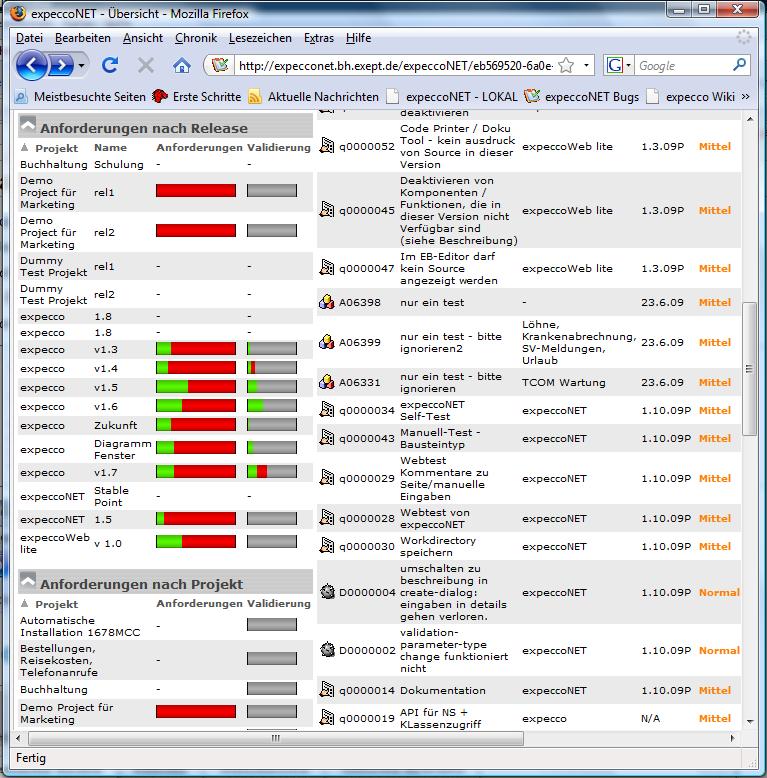This screenshot has height=778, width=767.
Task: Click the browser Back arrow button
Action: [x=32, y=65]
